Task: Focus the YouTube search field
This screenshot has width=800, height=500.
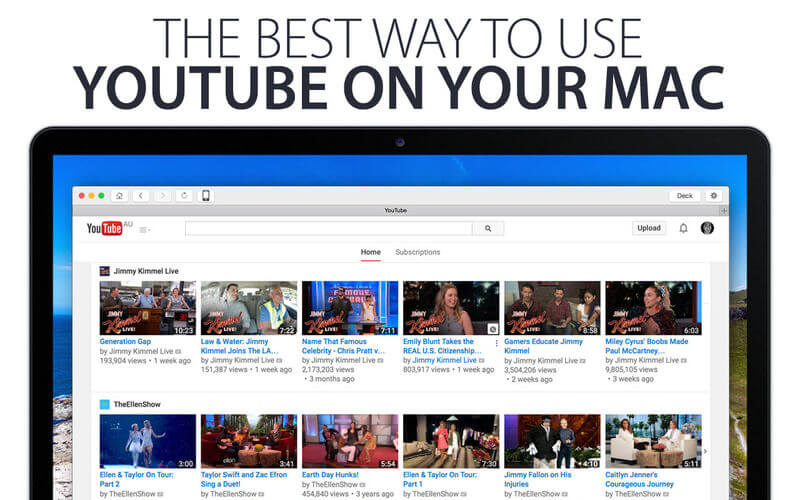Action: 329,228
